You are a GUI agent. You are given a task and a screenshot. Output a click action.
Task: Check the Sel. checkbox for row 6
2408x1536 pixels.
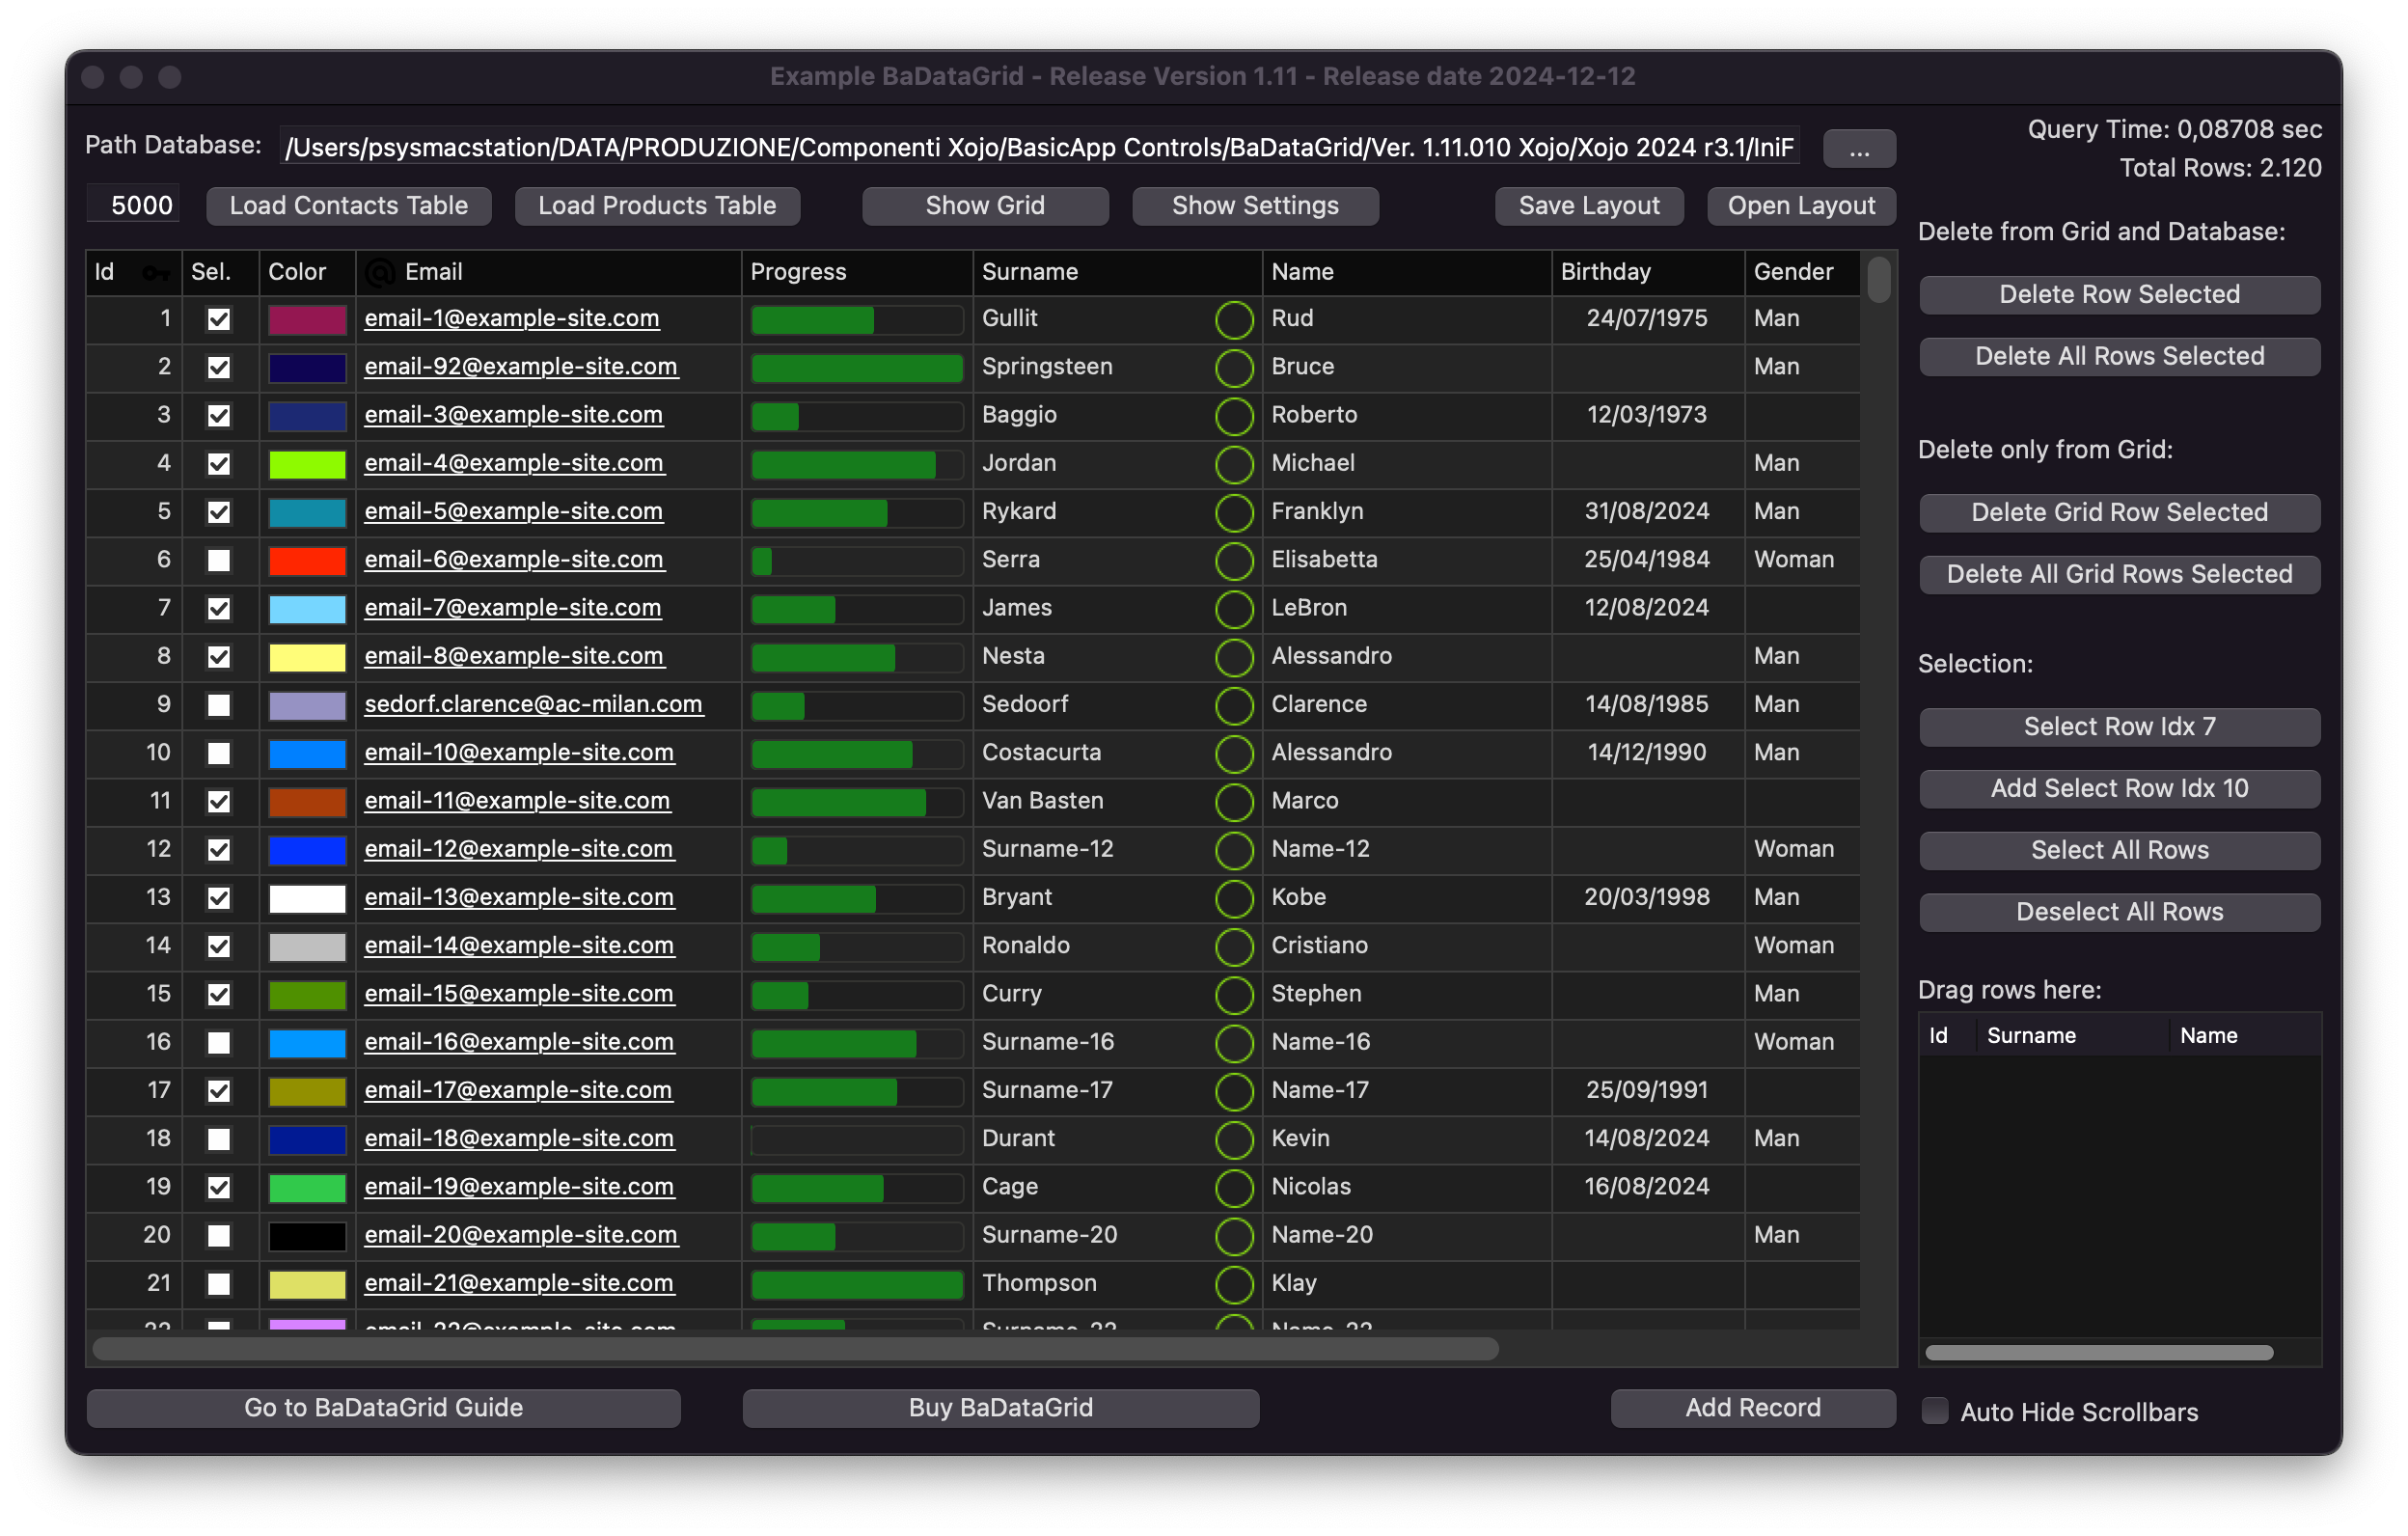pos(219,561)
